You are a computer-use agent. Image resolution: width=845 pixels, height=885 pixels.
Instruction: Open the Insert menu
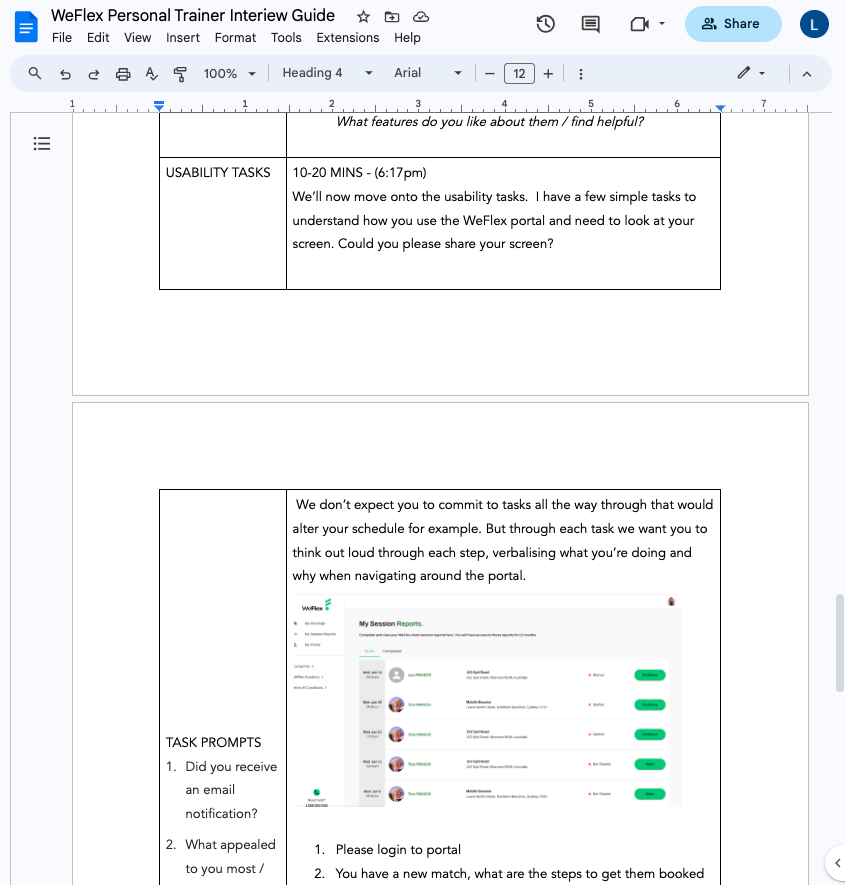183,38
